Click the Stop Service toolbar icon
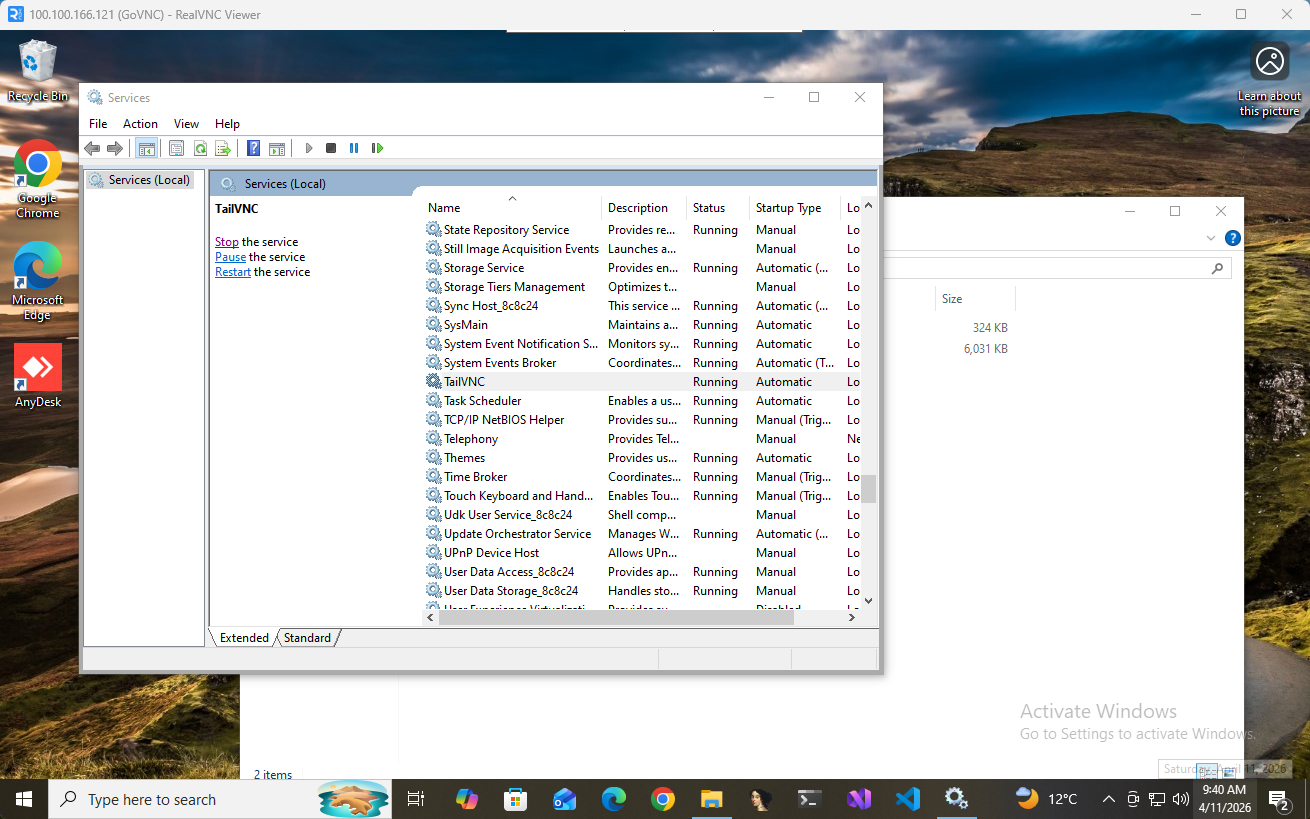This screenshot has height=819, width=1310. tap(331, 148)
